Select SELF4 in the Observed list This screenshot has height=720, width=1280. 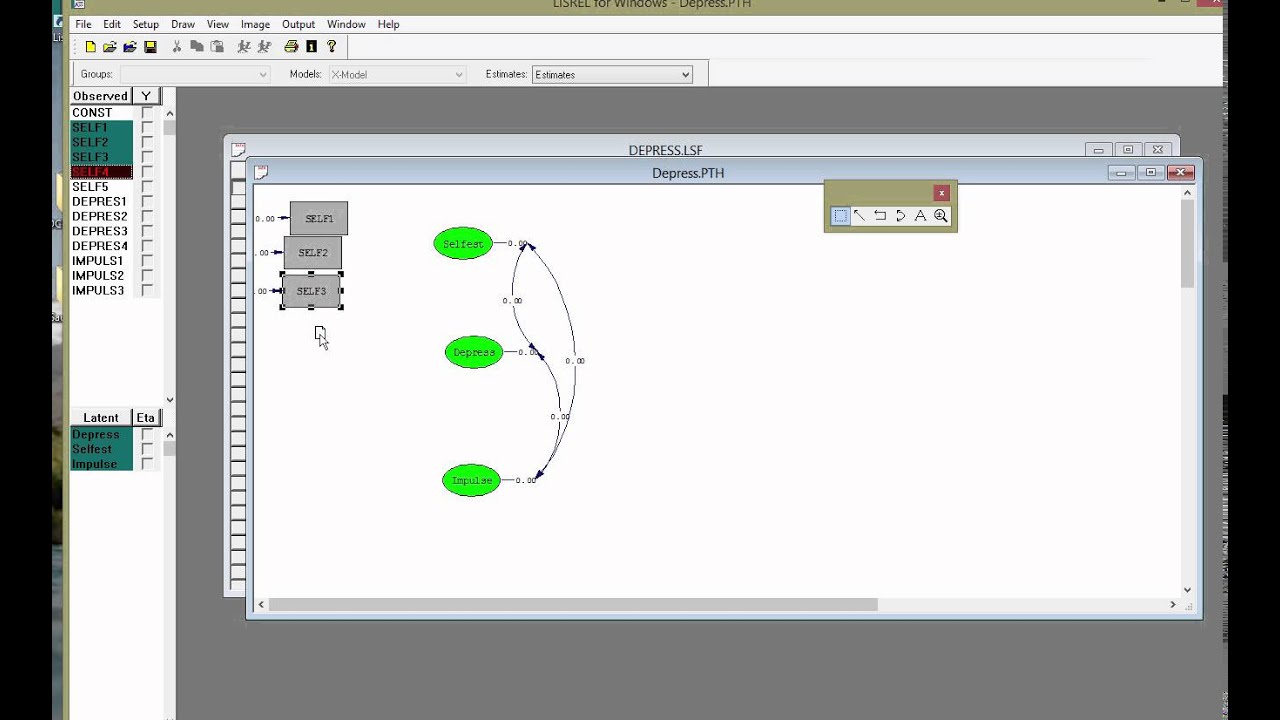click(101, 172)
